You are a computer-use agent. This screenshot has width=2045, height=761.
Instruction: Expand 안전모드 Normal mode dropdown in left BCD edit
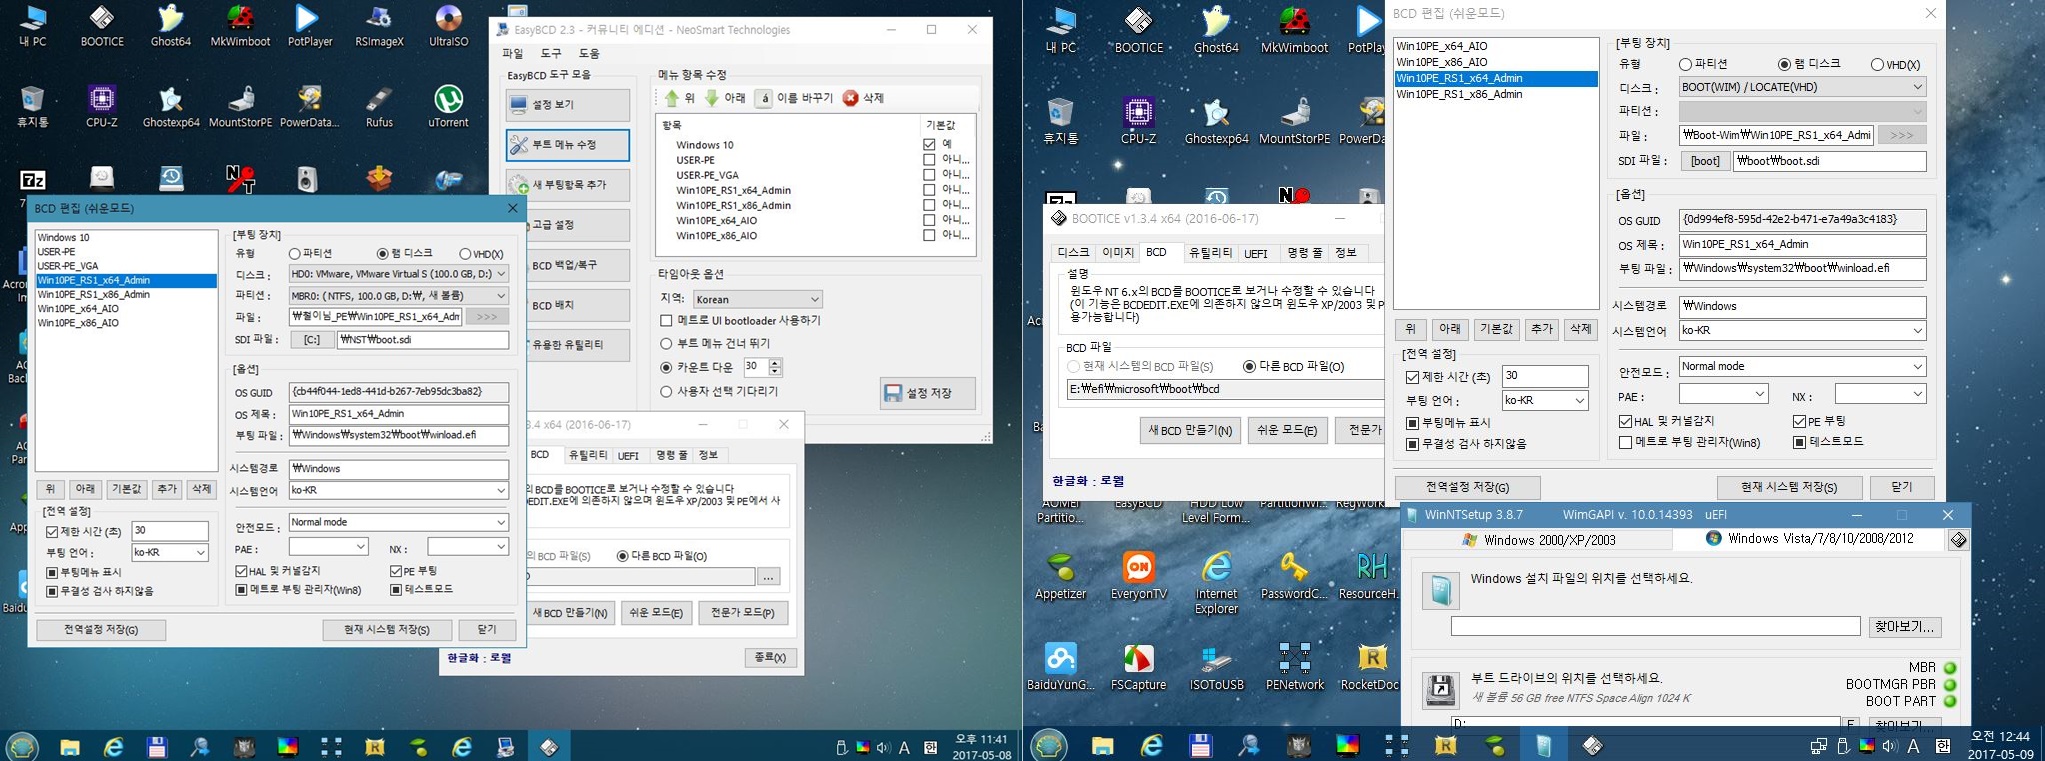(399, 522)
